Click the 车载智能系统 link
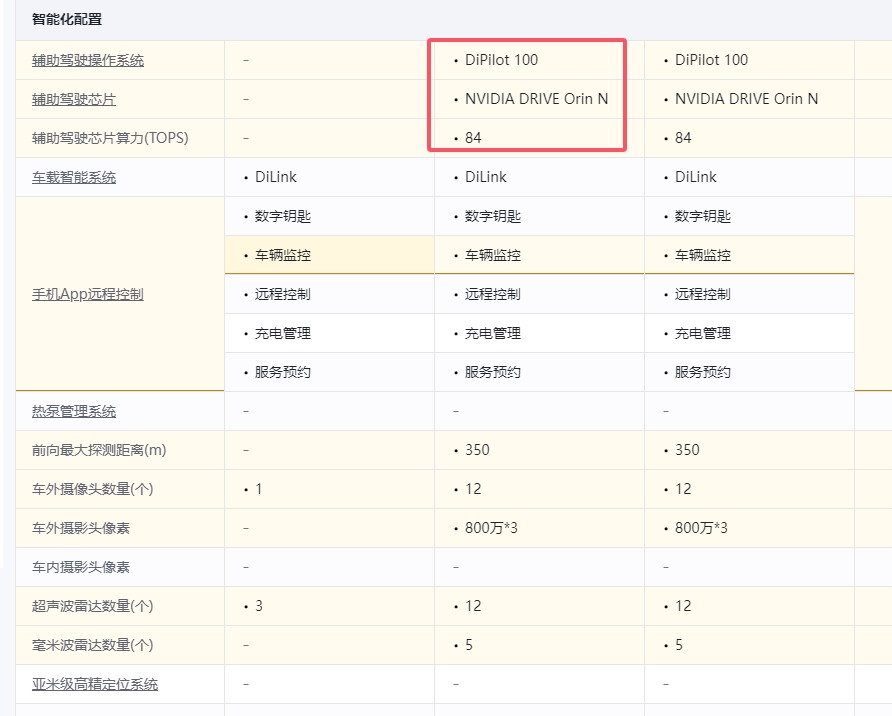Viewport: 892px width, 716px height. click(x=74, y=177)
